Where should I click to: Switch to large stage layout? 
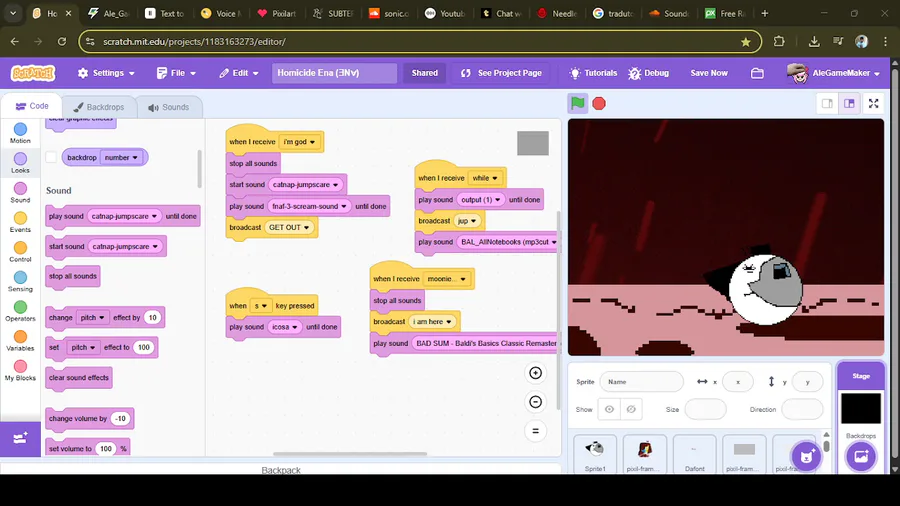(x=849, y=104)
